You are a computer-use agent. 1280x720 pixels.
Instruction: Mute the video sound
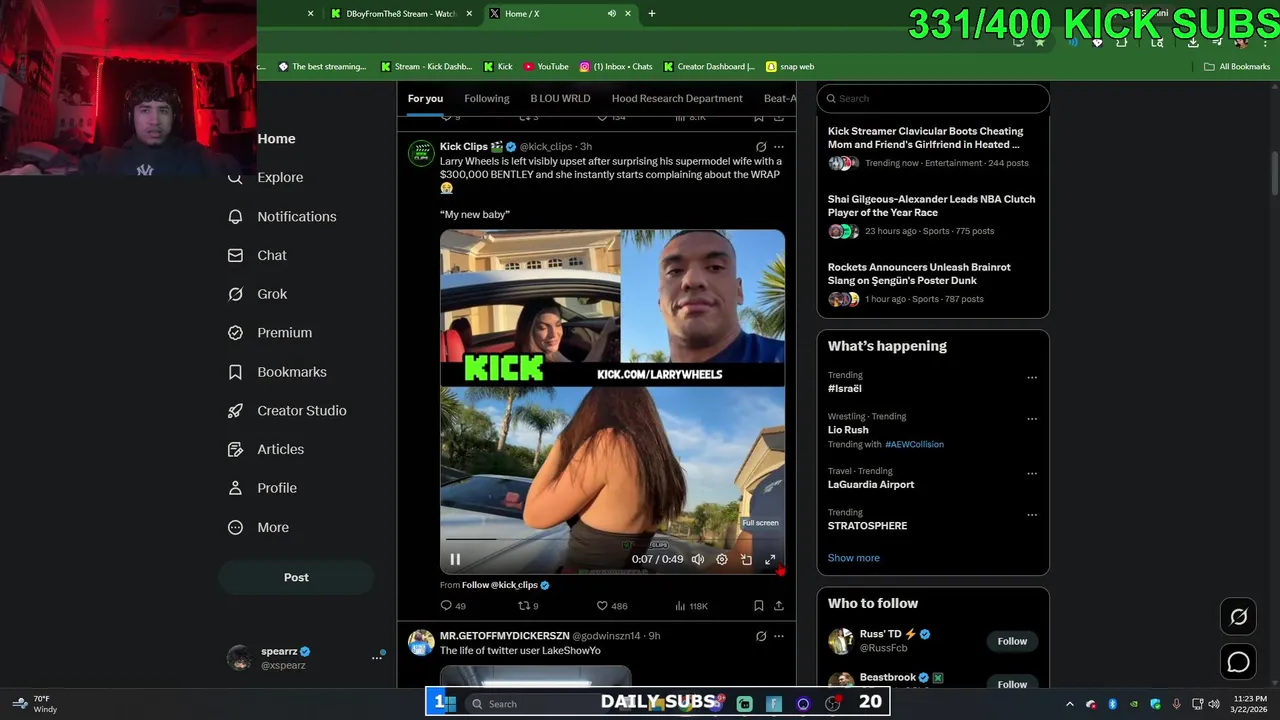[x=698, y=559]
